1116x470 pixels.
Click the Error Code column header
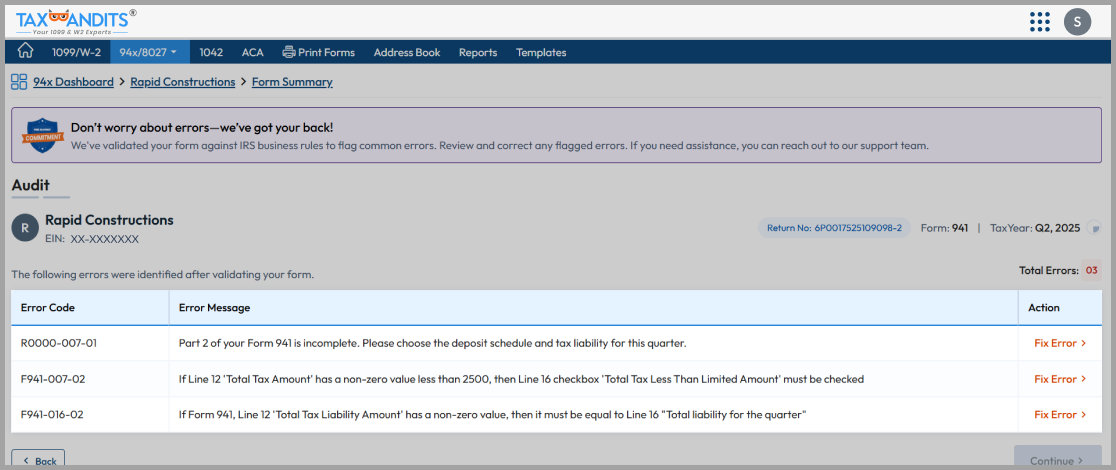click(x=90, y=308)
